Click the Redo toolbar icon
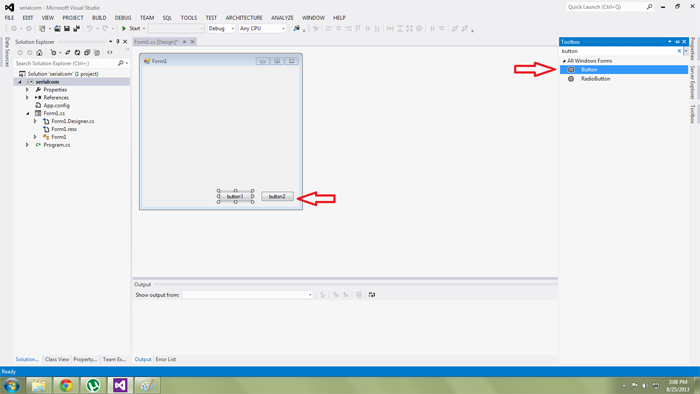This screenshot has height=394, width=700. point(105,28)
